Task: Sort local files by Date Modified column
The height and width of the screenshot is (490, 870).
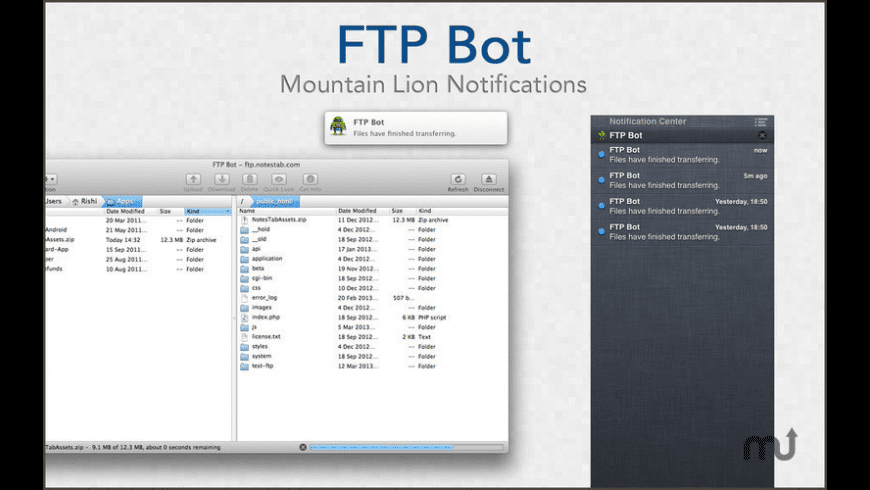Action: click(x=130, y=211)
